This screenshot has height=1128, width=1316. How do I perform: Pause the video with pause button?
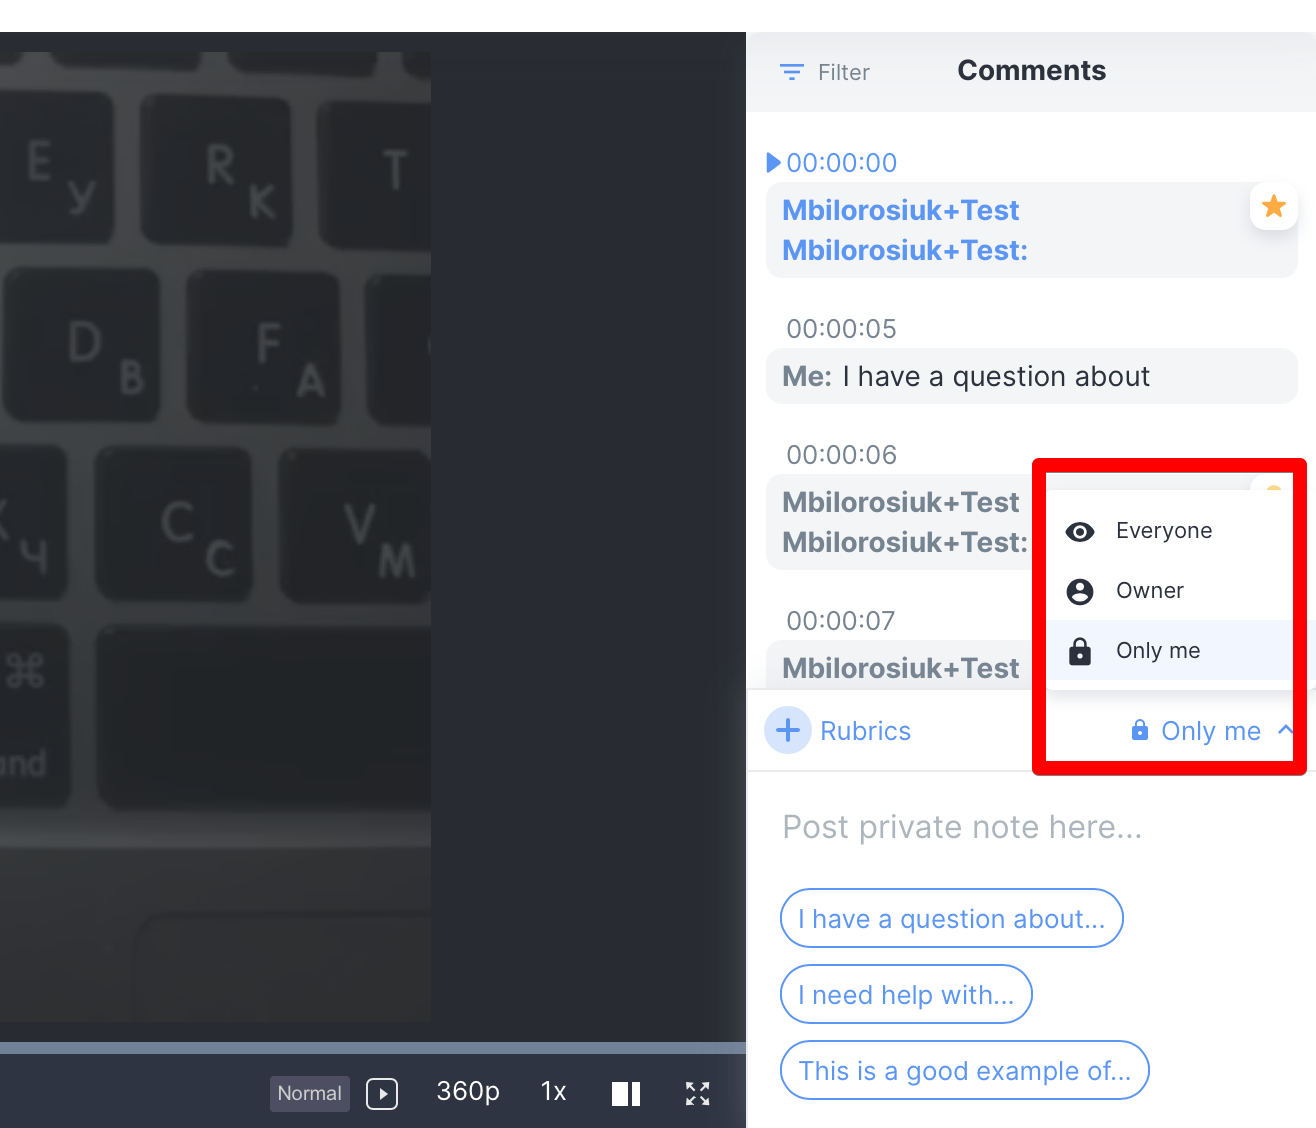[x=626, y=1093]
